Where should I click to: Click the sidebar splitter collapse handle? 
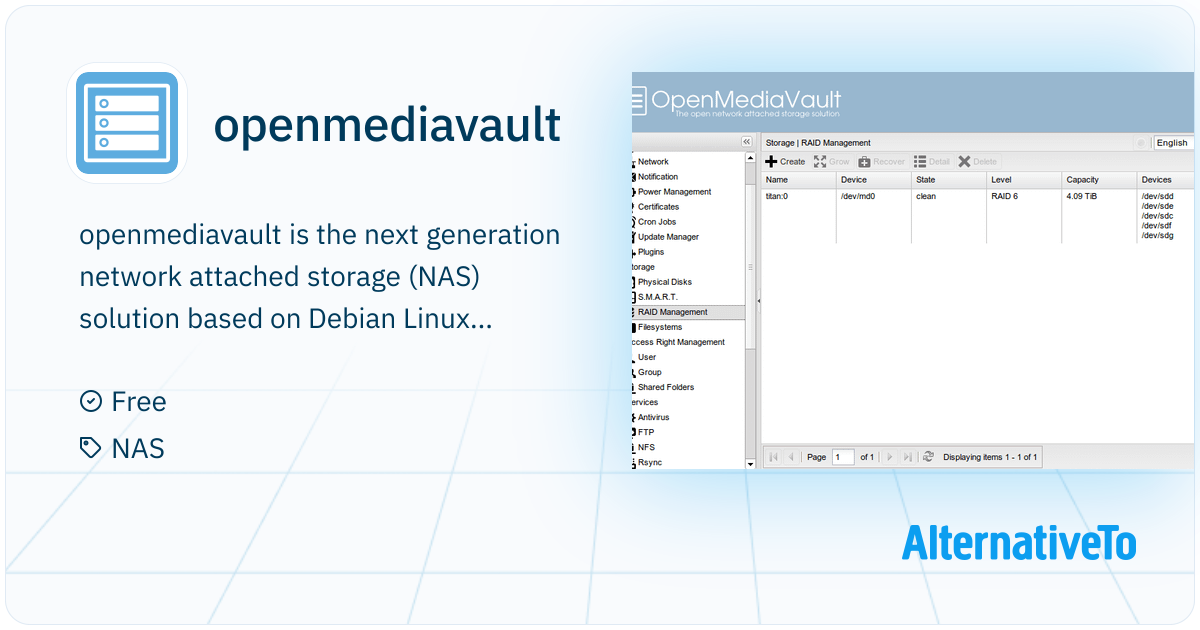point(758,300)
